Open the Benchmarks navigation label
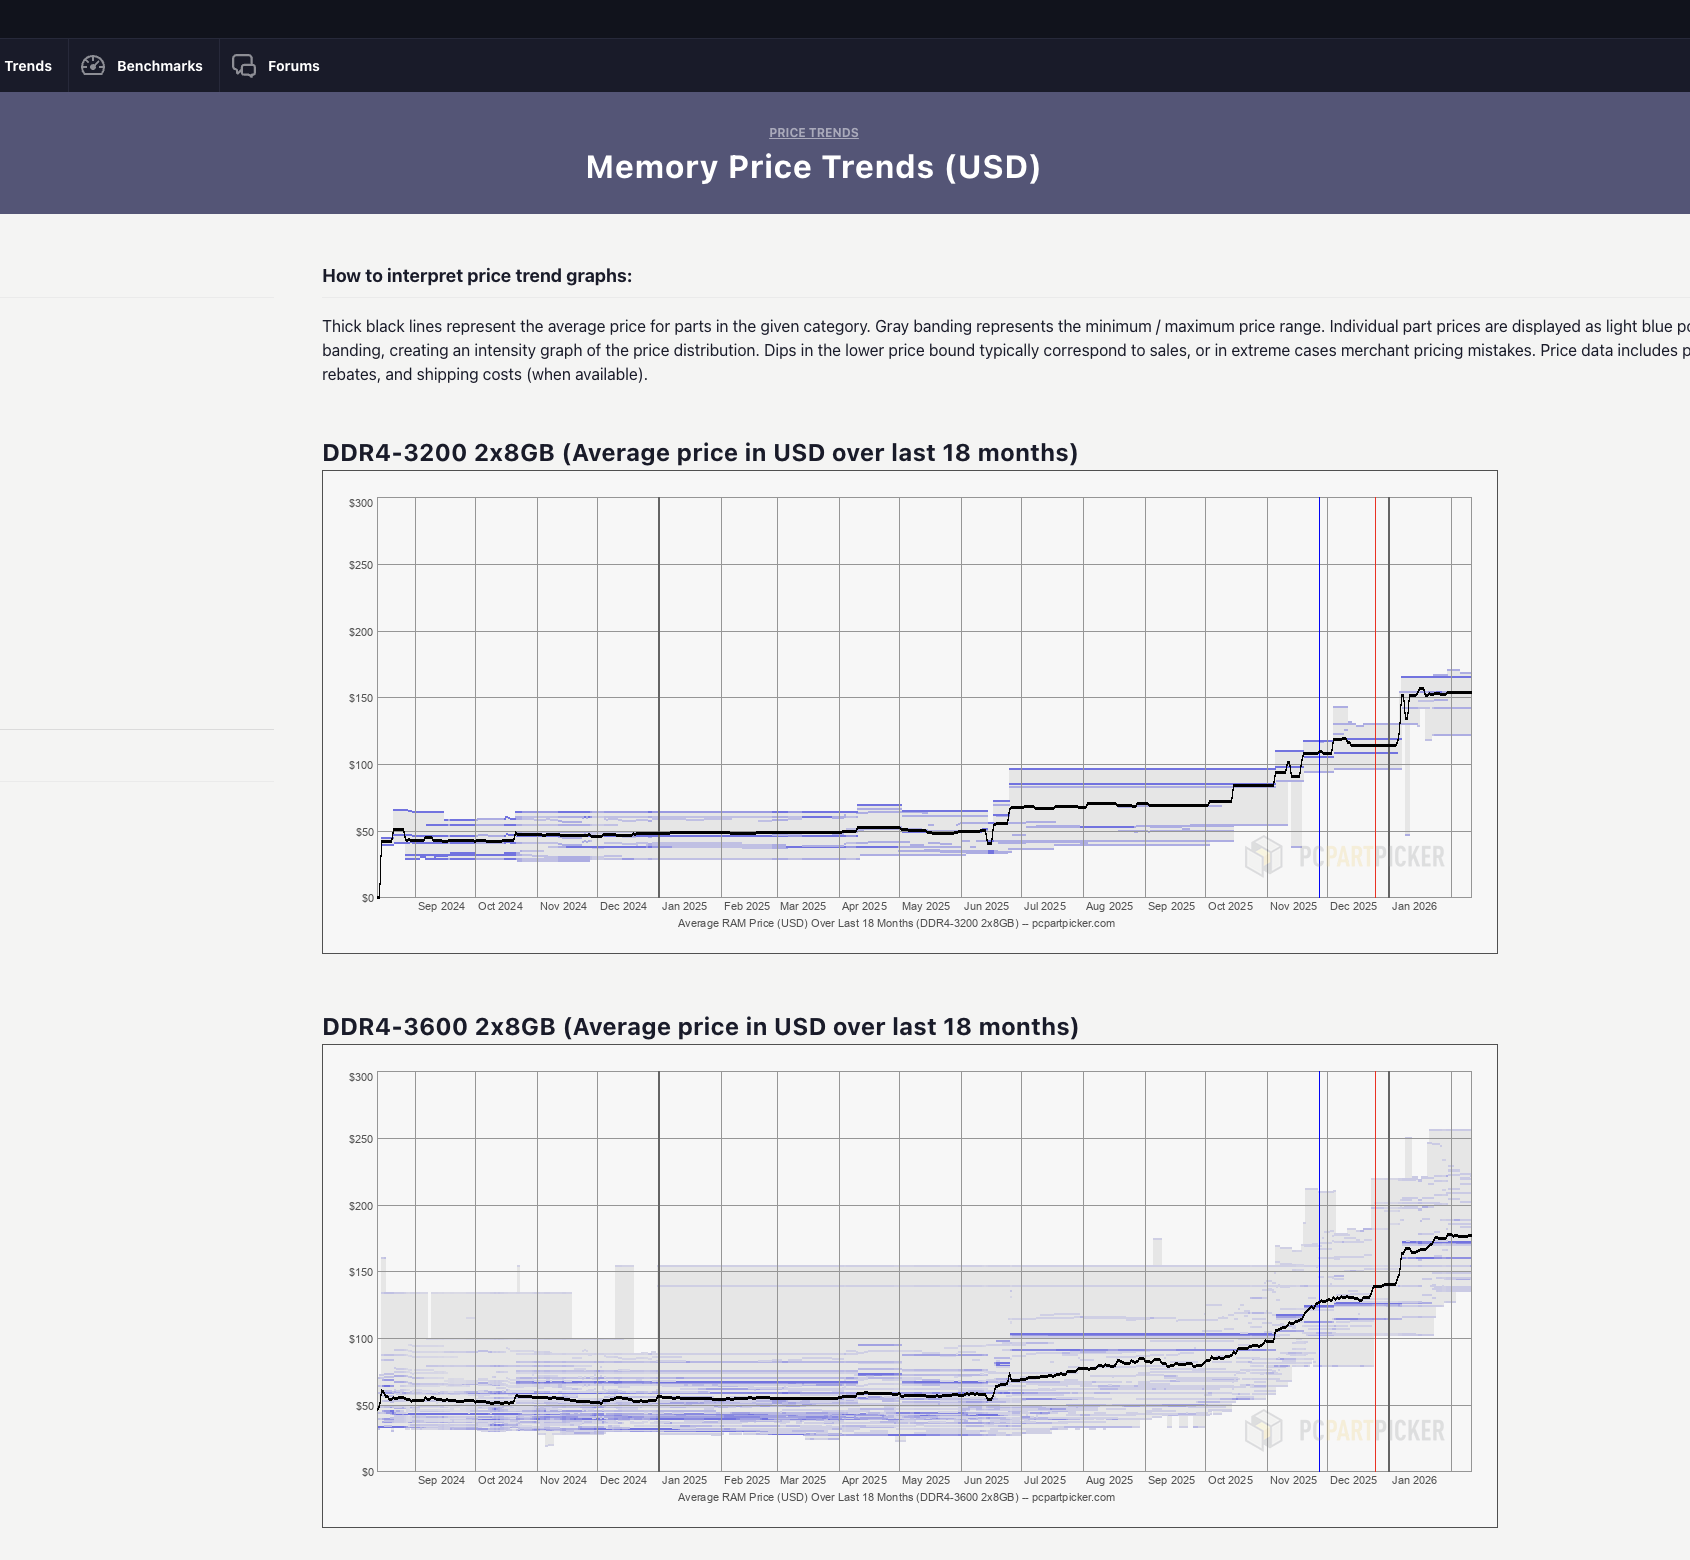Screen dimensions: 1690x1560 159,66
